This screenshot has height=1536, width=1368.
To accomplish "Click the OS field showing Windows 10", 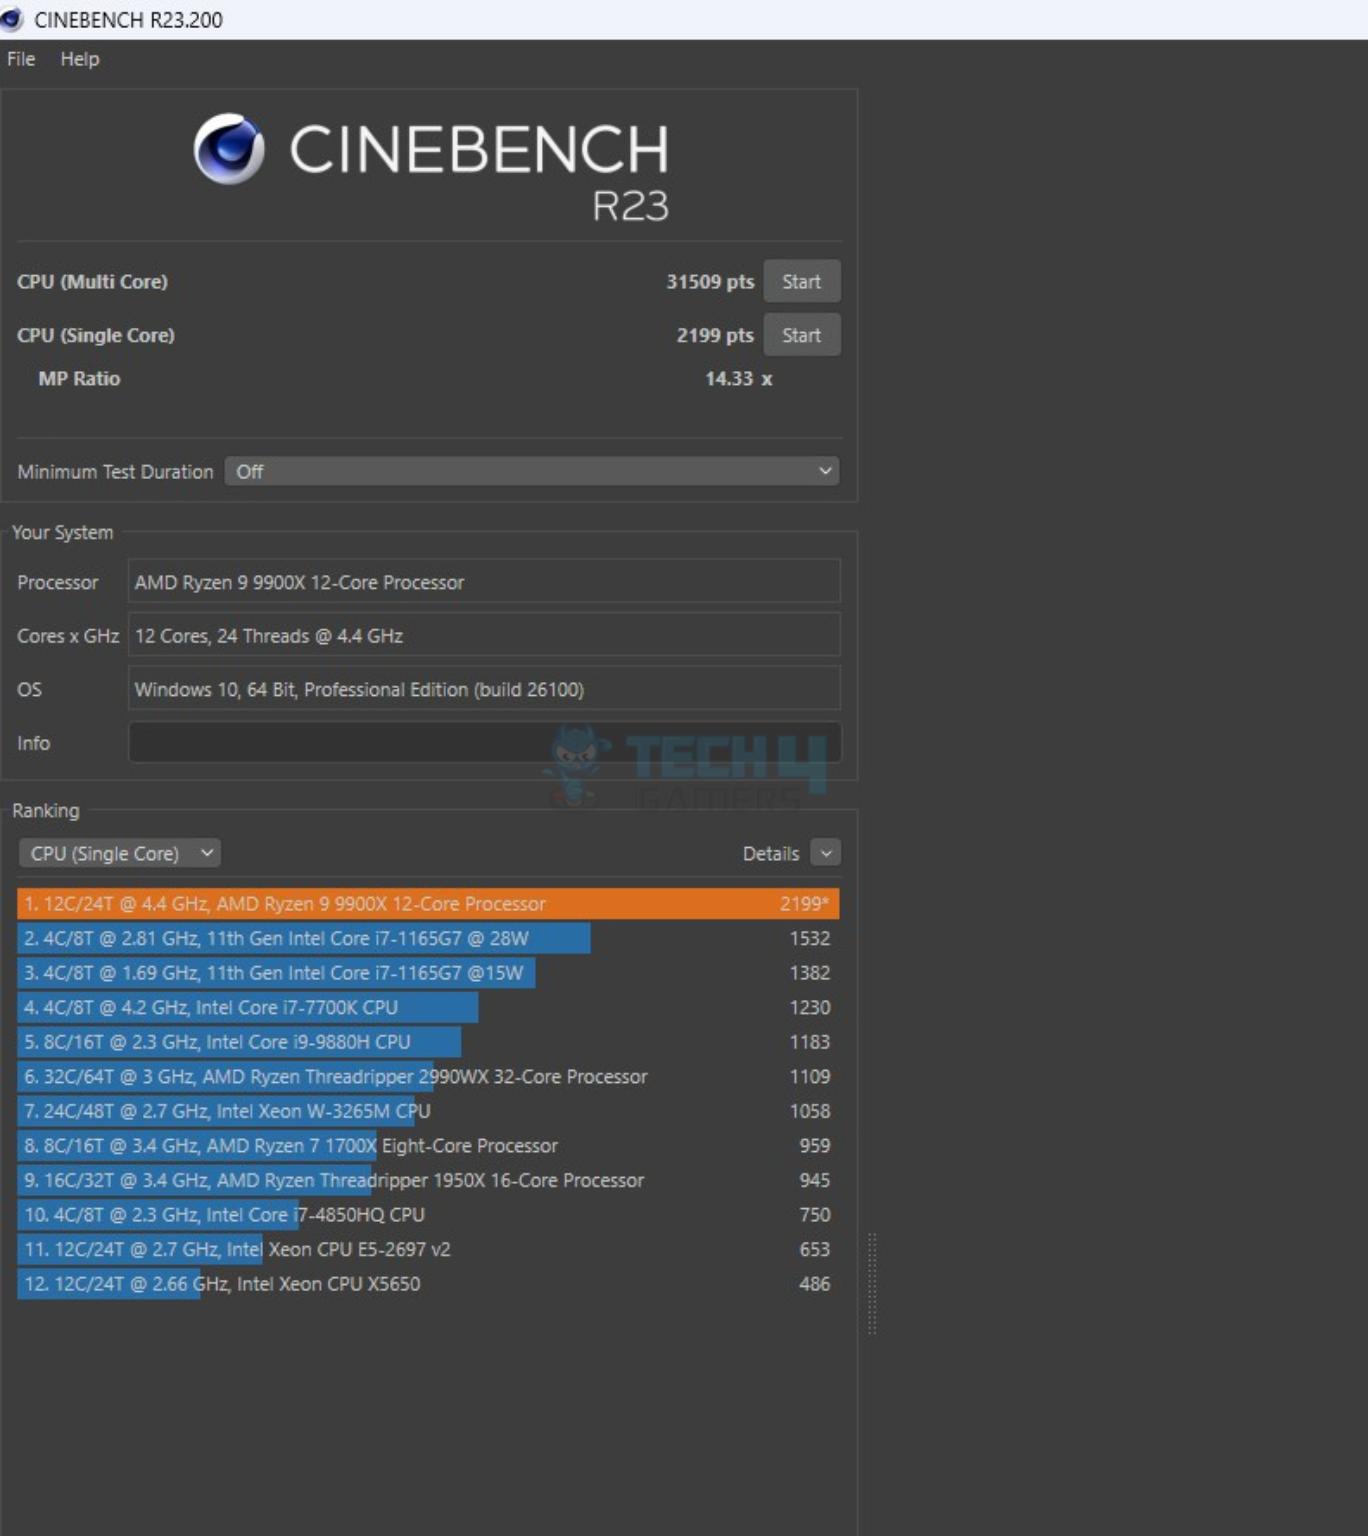I will click(484, 690).
